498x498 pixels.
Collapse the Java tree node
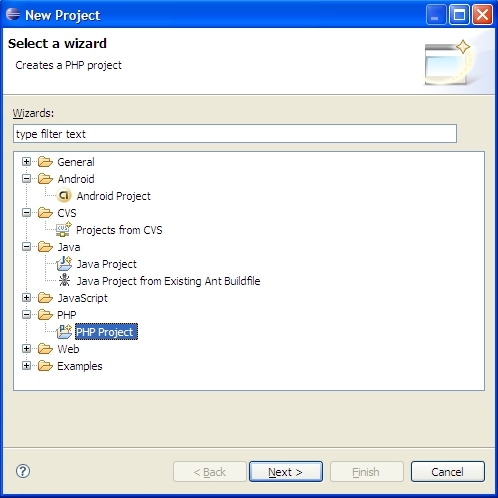tap(26, 247)
